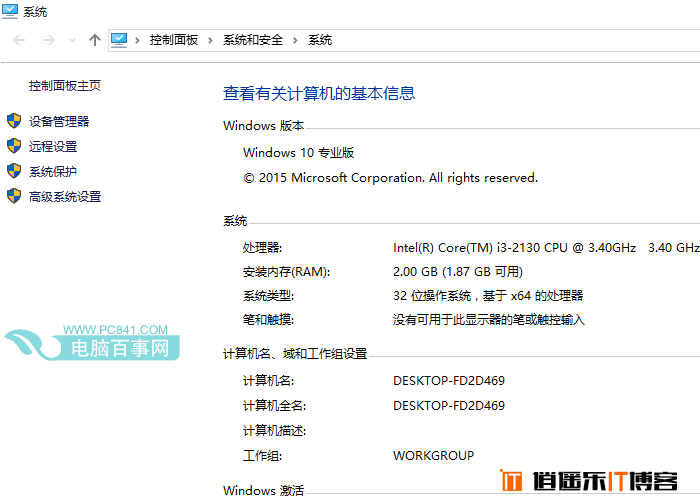Click 计算机全名 label

coord(275,406)
